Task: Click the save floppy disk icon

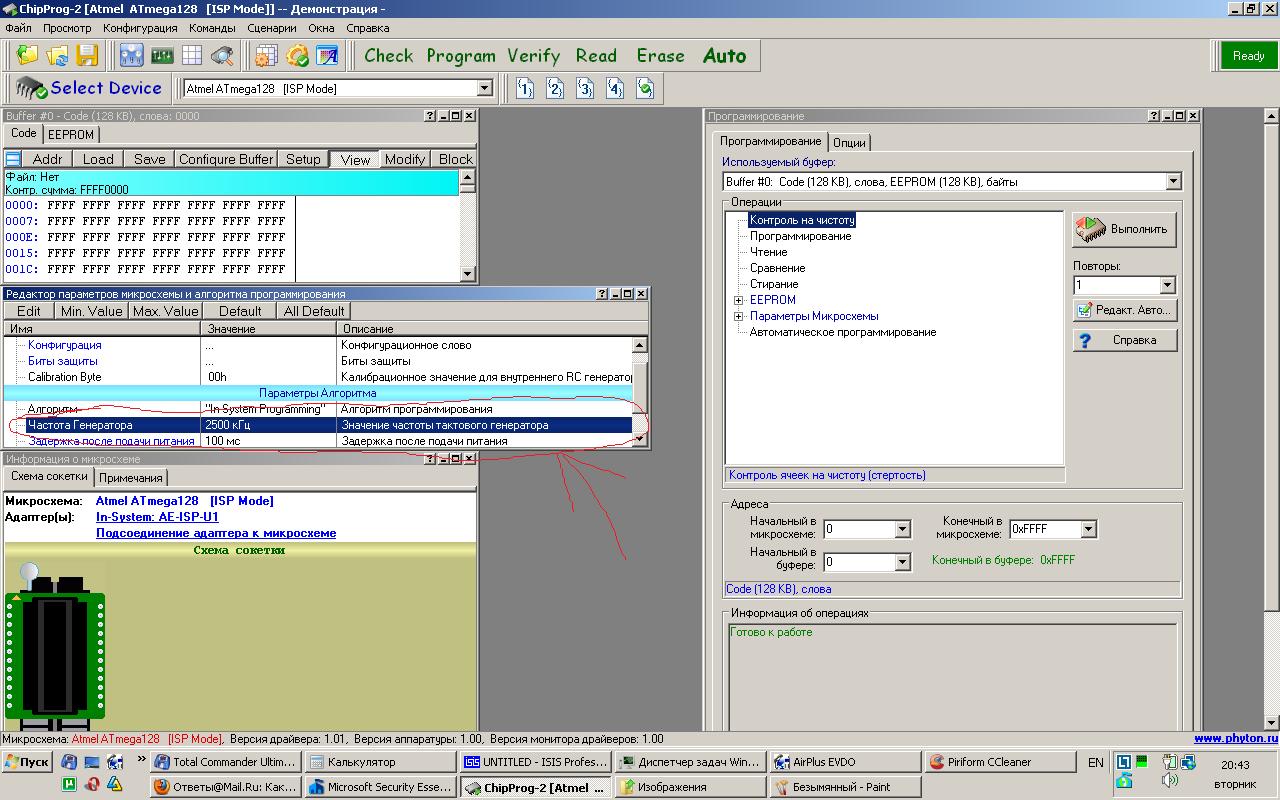Action: pos(88,55)
